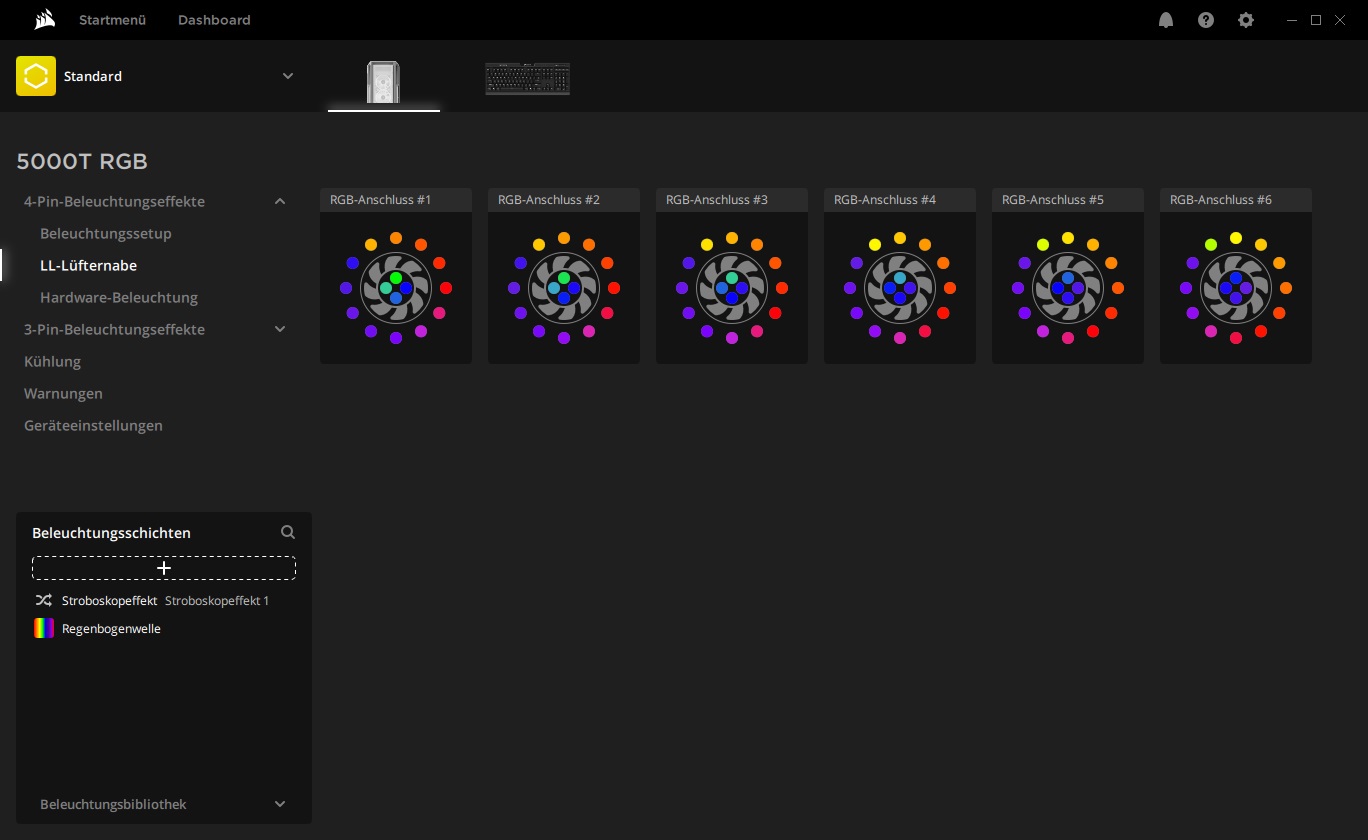Expand the 3-Pin-Beleuchtungseffekte section

tap(280, 329)
